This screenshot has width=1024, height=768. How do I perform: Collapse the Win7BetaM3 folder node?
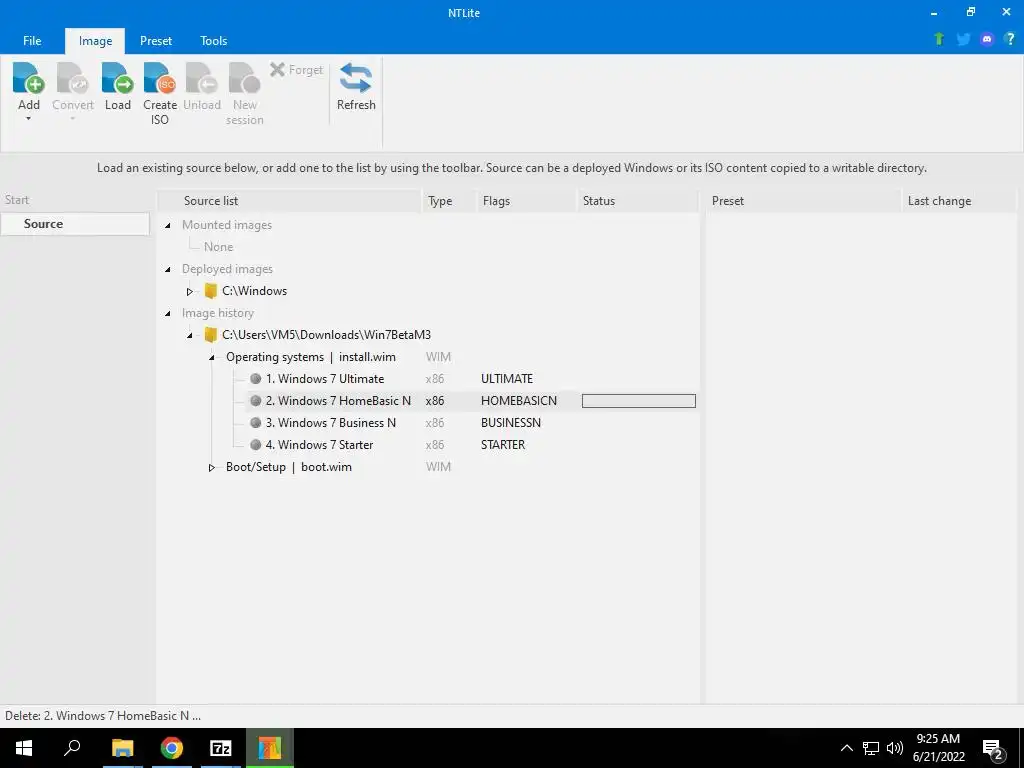point(189,335)
